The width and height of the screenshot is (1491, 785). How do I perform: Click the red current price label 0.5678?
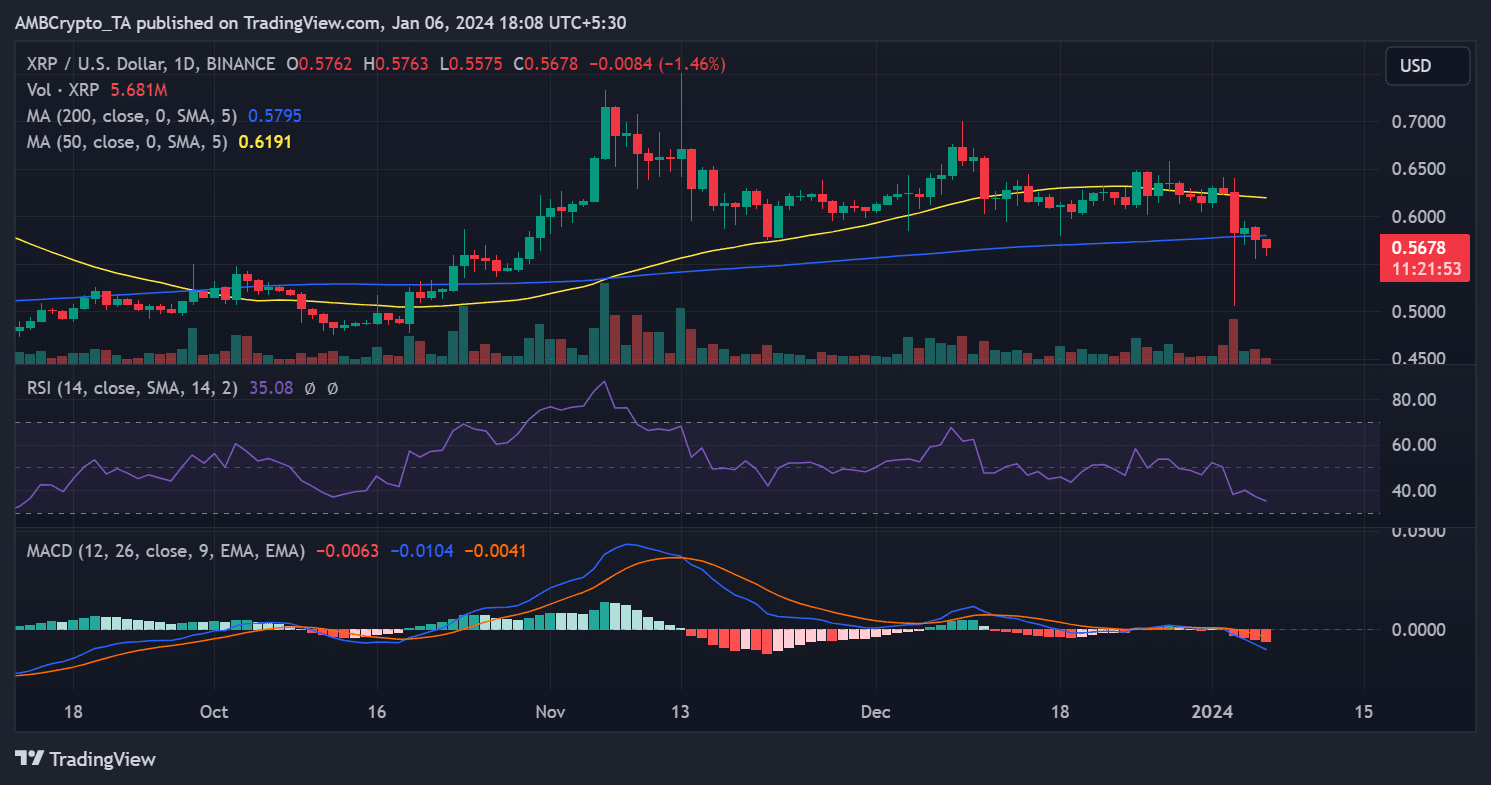pos(1424,244)
